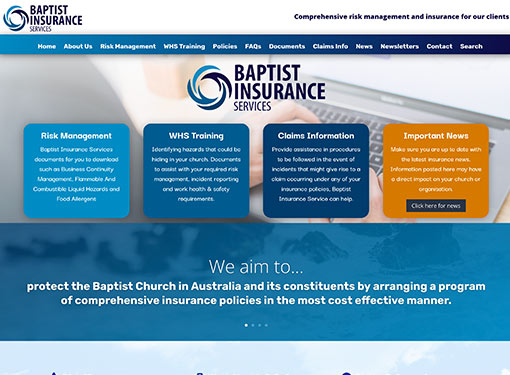Open the Contact page link

coord(439,46)
